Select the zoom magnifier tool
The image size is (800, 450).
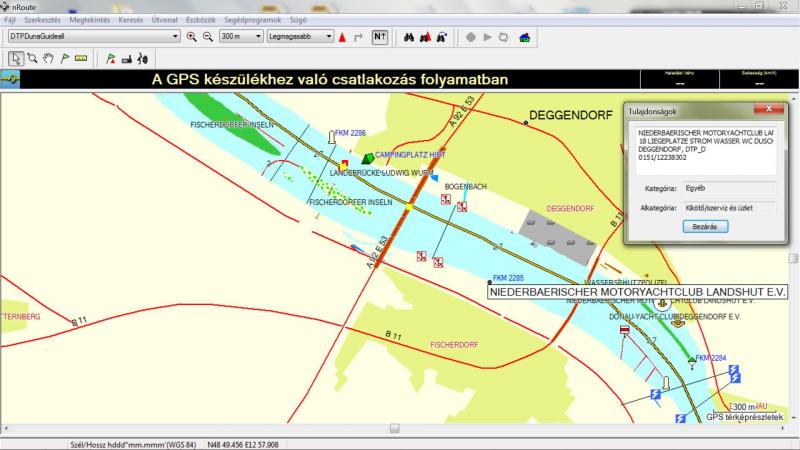(33, 59)
